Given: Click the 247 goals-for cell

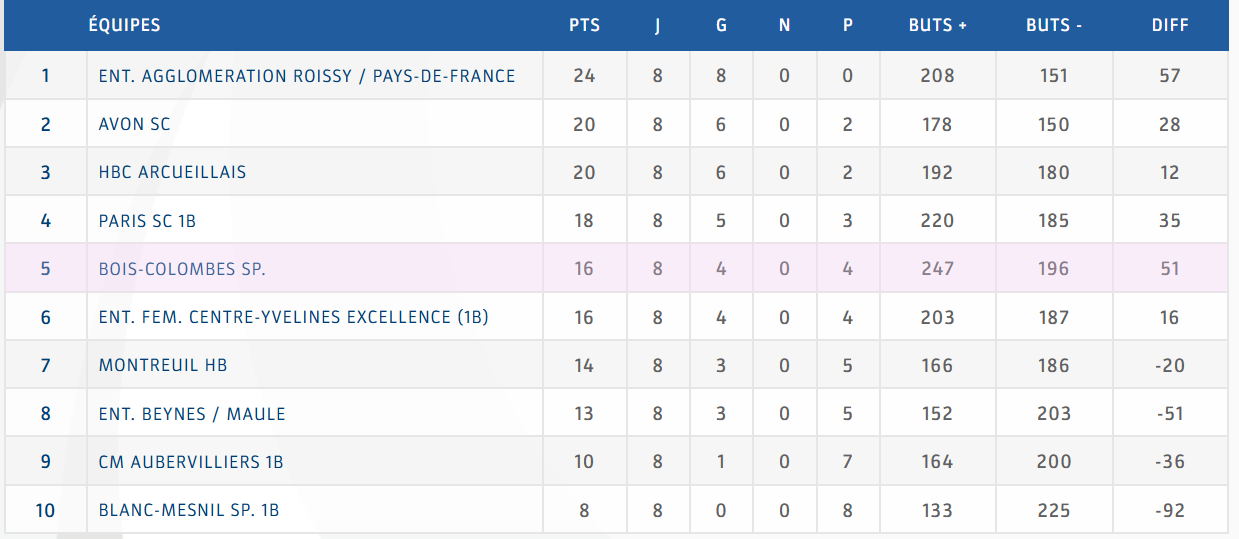Looking at the screenshot, I should 938,269.
